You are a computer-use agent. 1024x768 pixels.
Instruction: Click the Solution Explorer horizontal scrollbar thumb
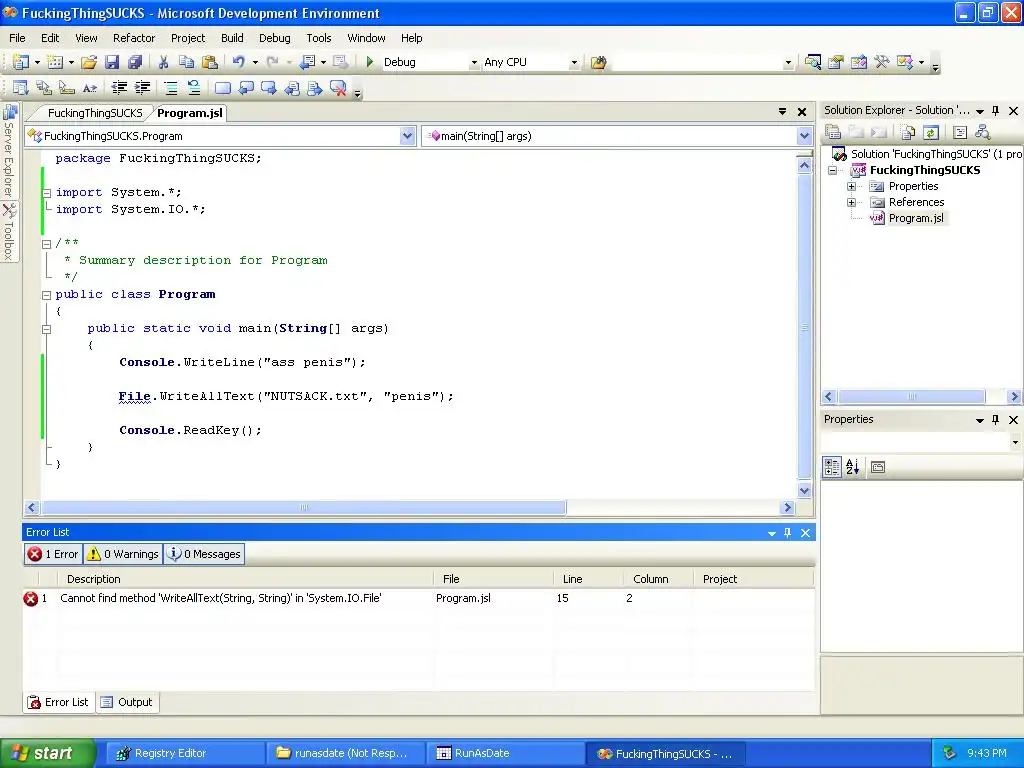click(912, 396)
